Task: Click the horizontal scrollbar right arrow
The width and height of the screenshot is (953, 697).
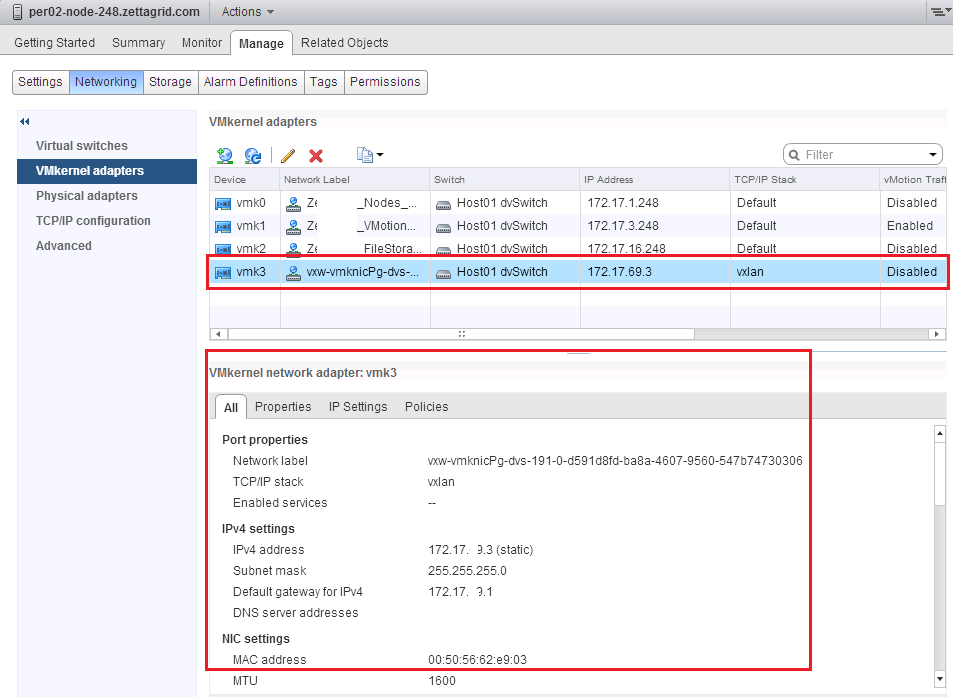Action: tap(937, 334)
